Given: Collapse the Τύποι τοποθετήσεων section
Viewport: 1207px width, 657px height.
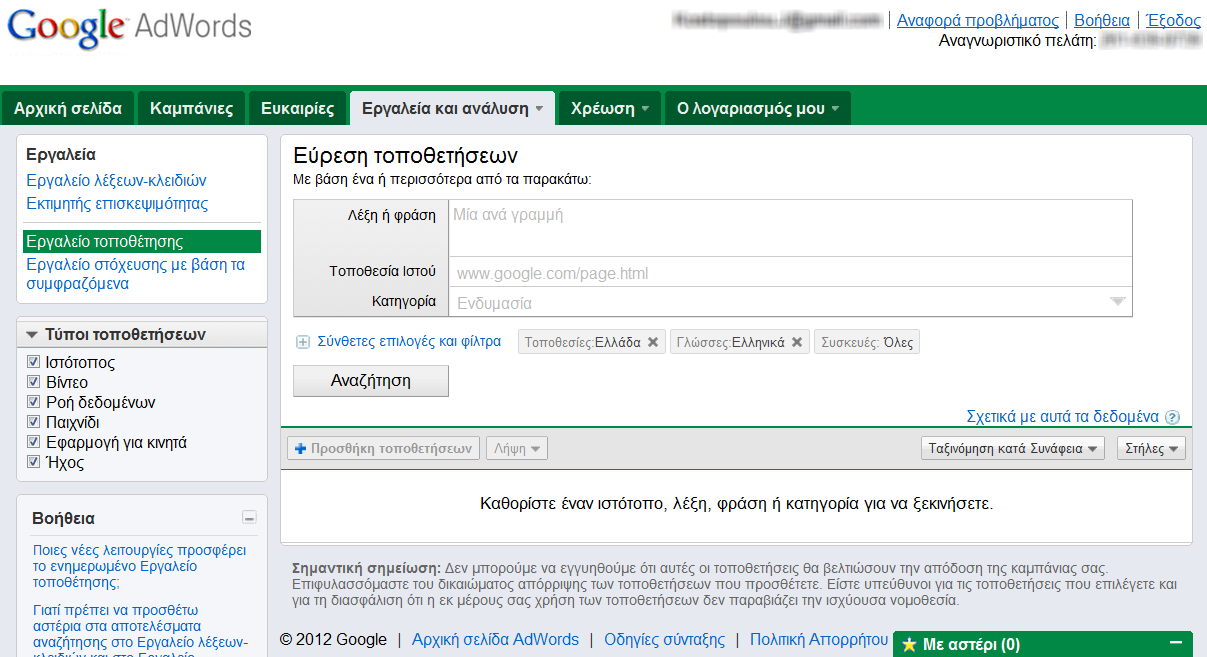Looking at the screenshot, I should coord(33,335).
